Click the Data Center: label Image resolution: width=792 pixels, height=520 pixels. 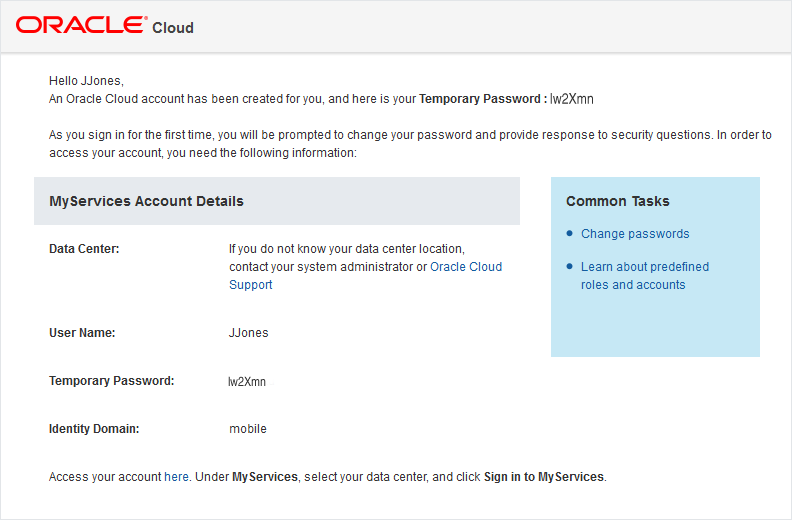tap(84, 249)
